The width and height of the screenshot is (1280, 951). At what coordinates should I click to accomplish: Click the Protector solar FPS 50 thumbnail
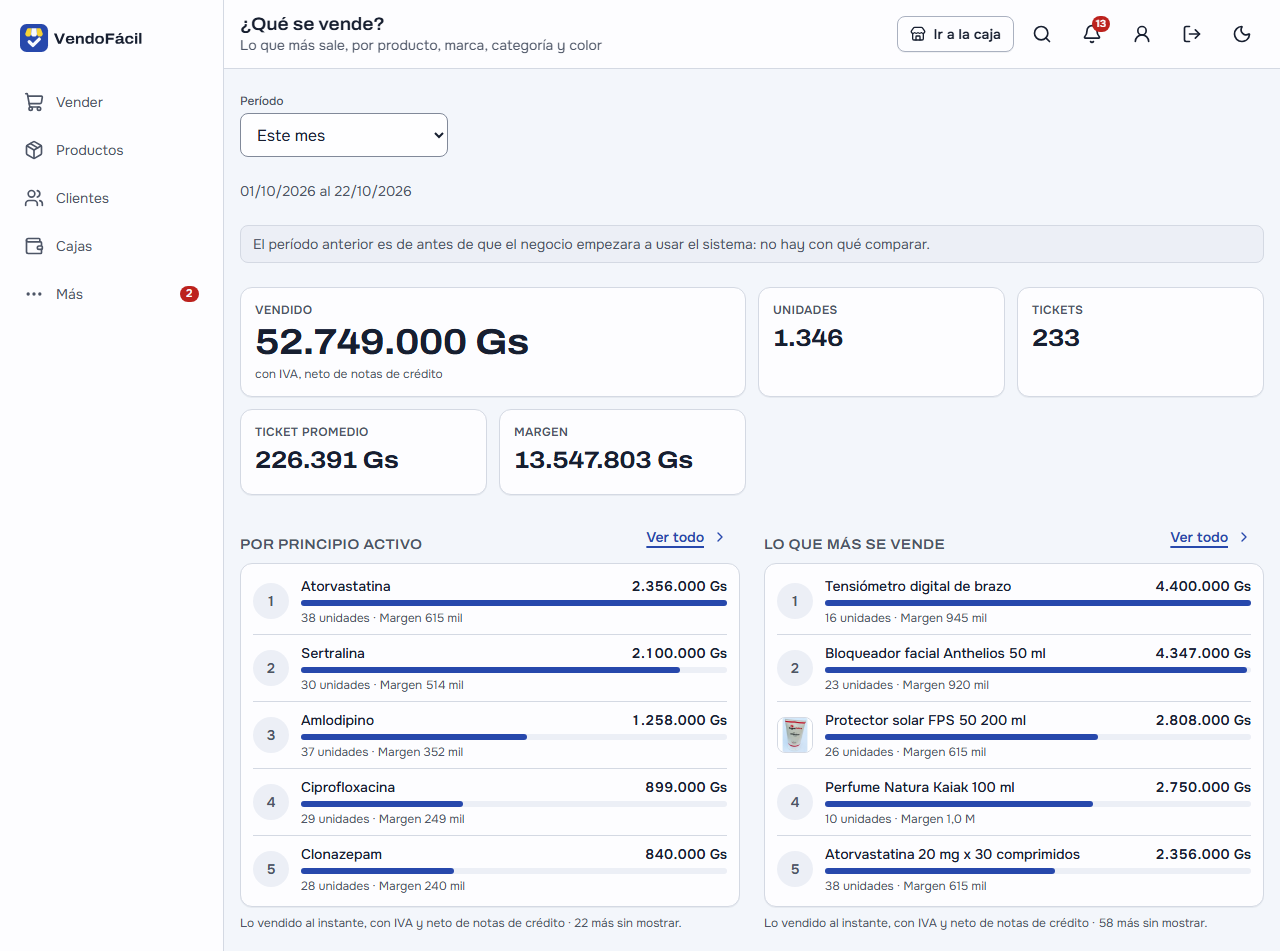tap(795, 735)
